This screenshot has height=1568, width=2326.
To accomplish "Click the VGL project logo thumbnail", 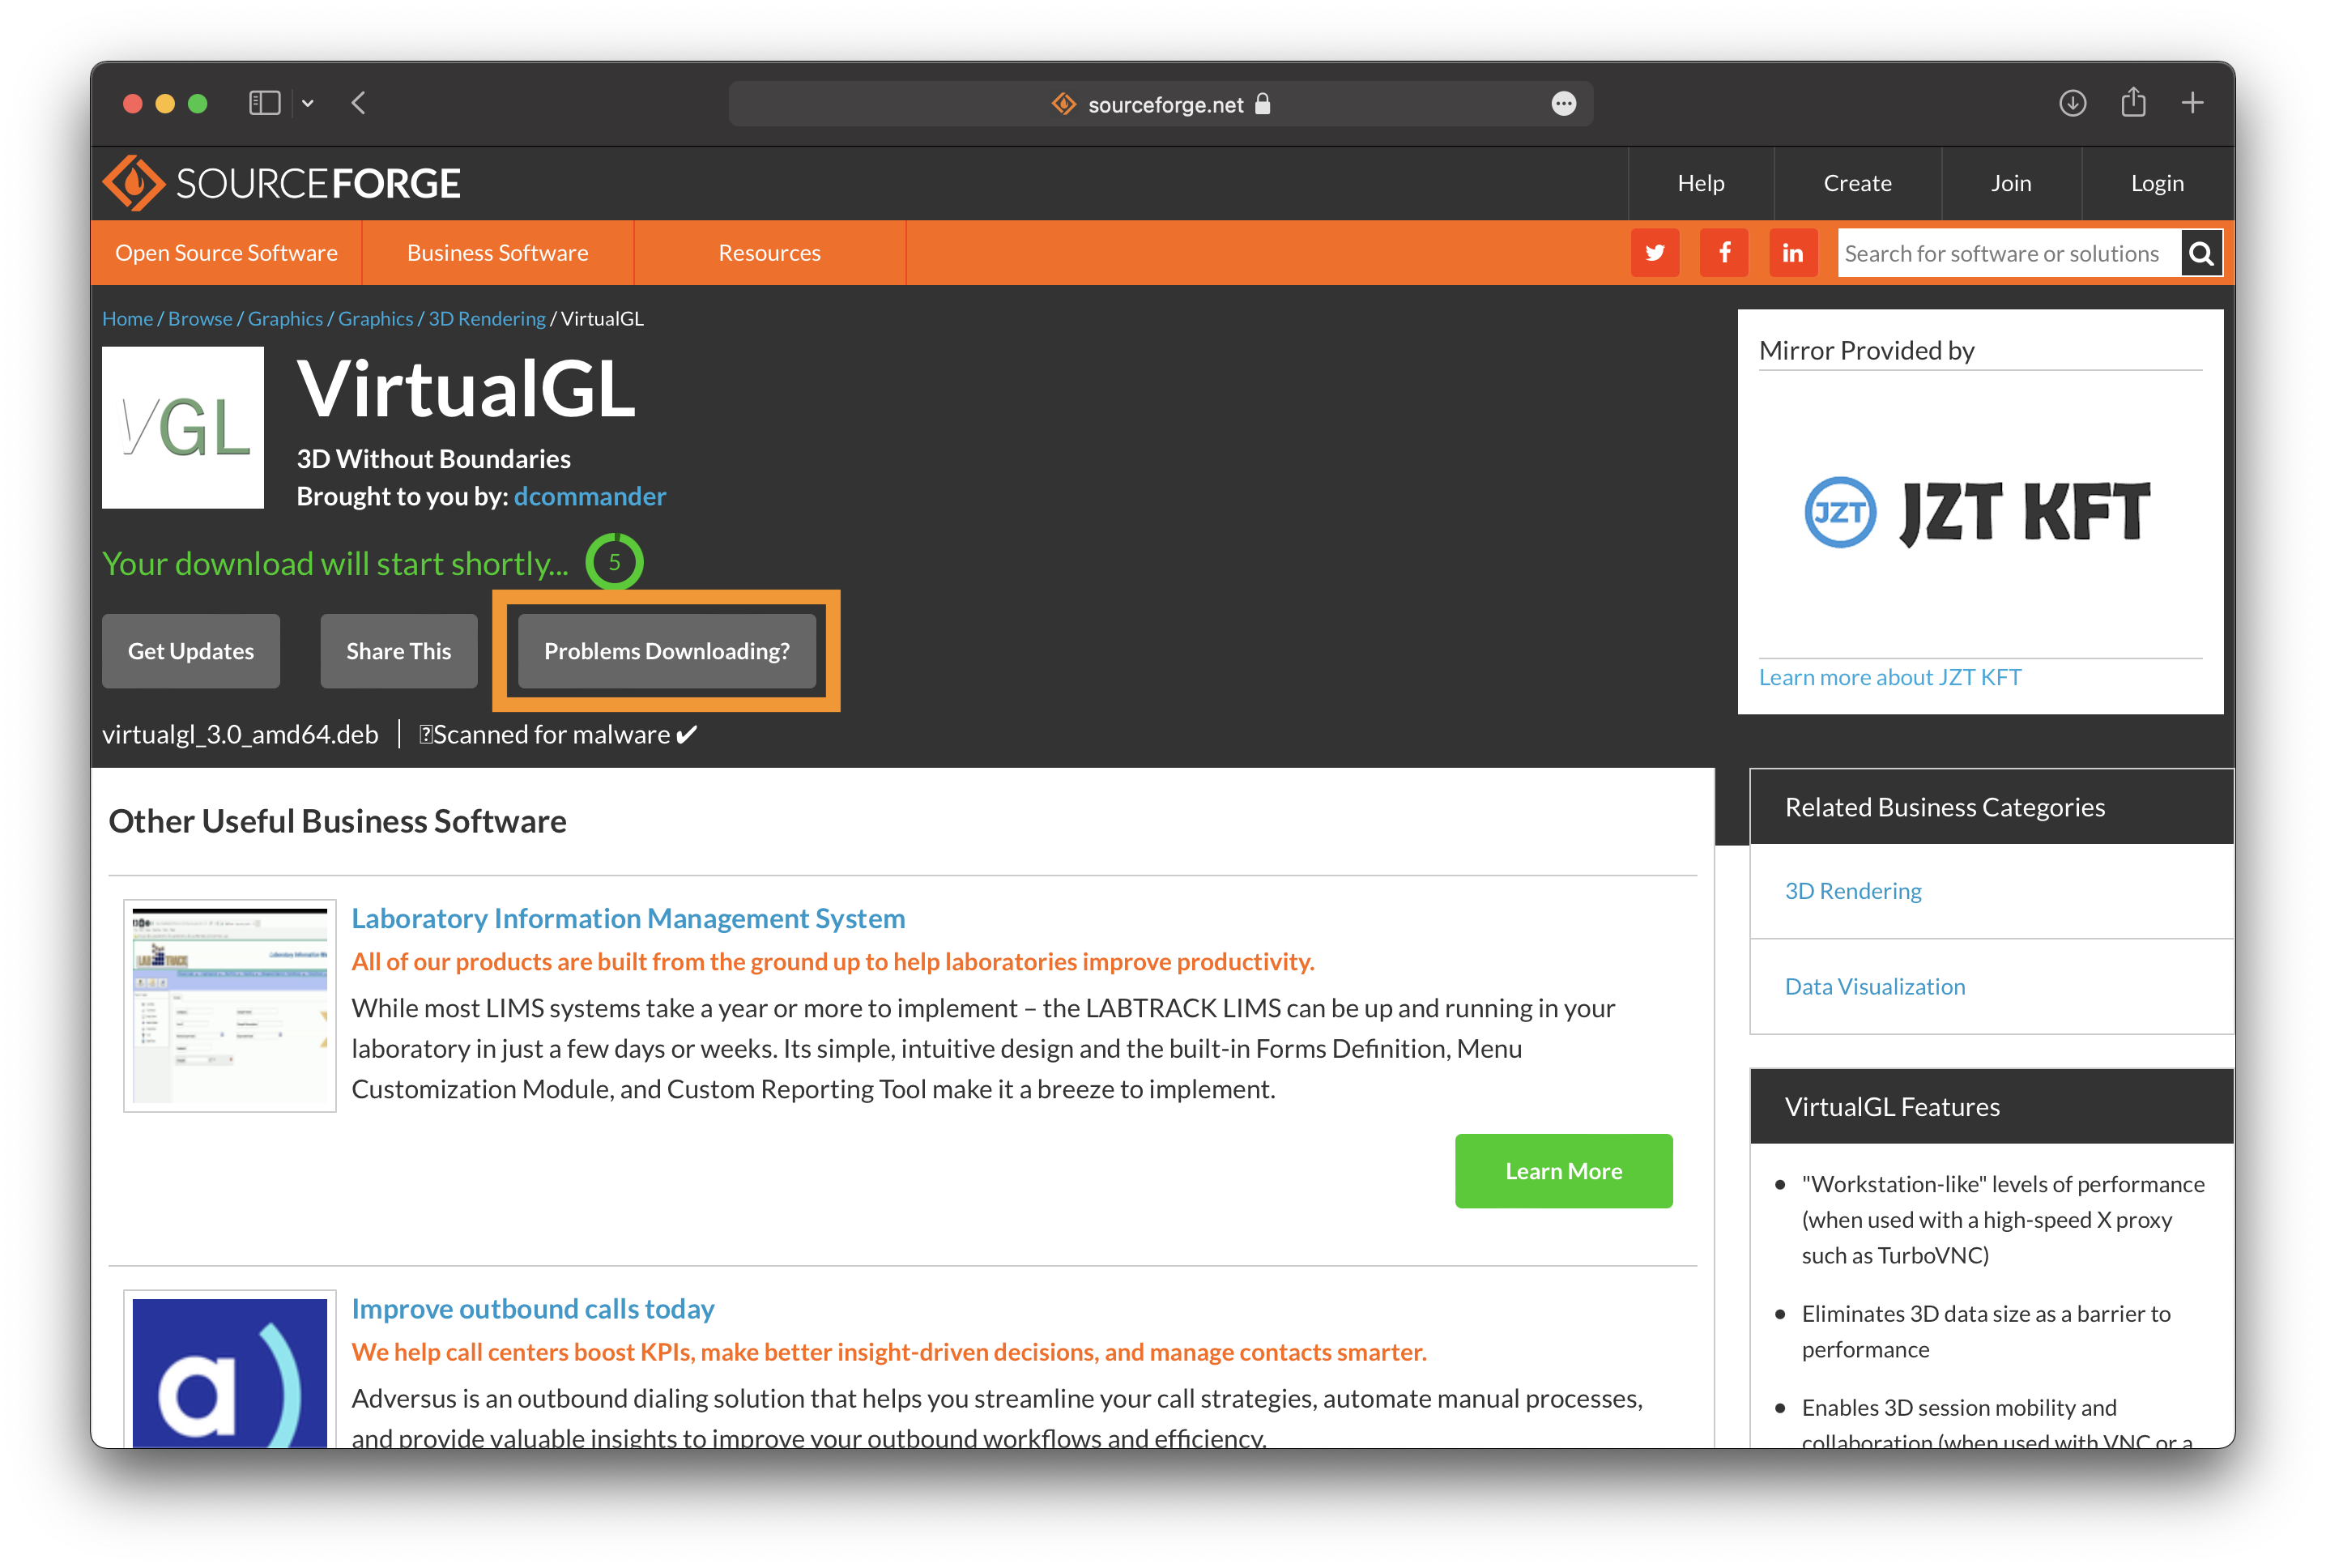I will [x=183, y=428].
